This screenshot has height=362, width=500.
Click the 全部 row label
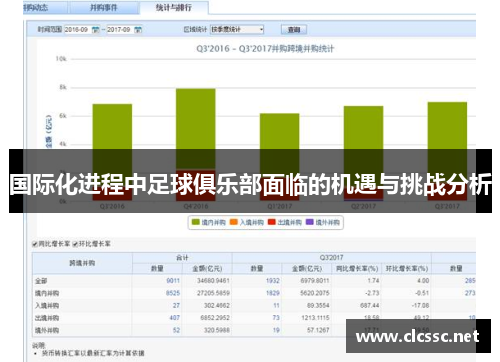(41, 281)
